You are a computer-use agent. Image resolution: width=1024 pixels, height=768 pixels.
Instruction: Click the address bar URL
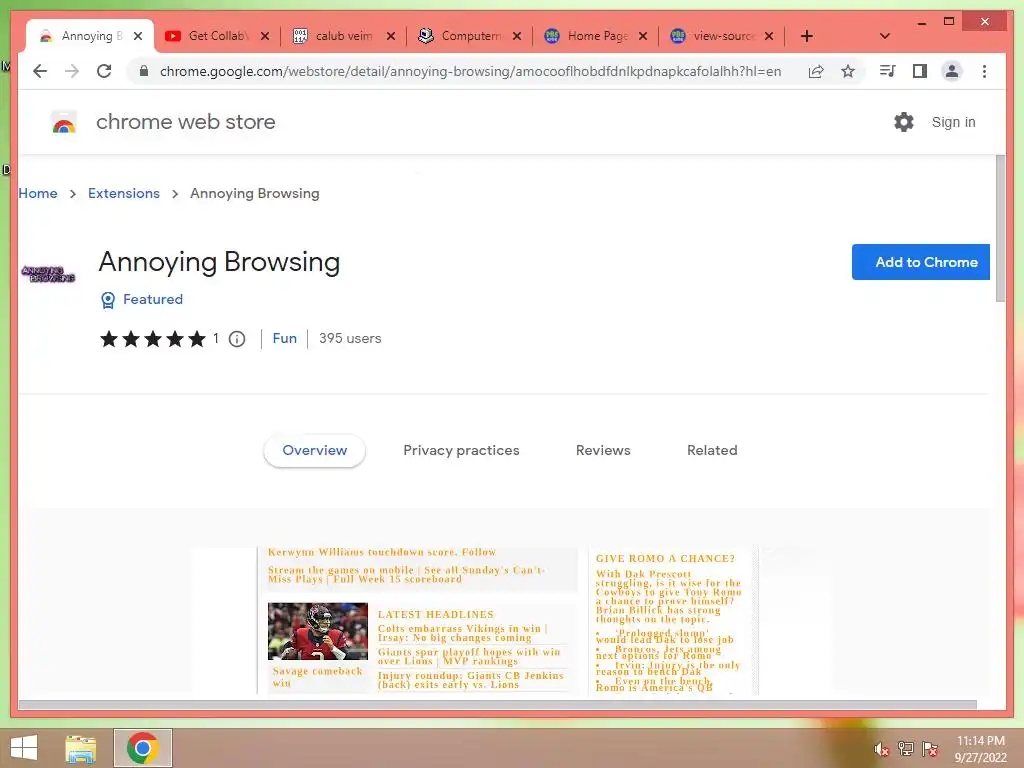(470, 71)
